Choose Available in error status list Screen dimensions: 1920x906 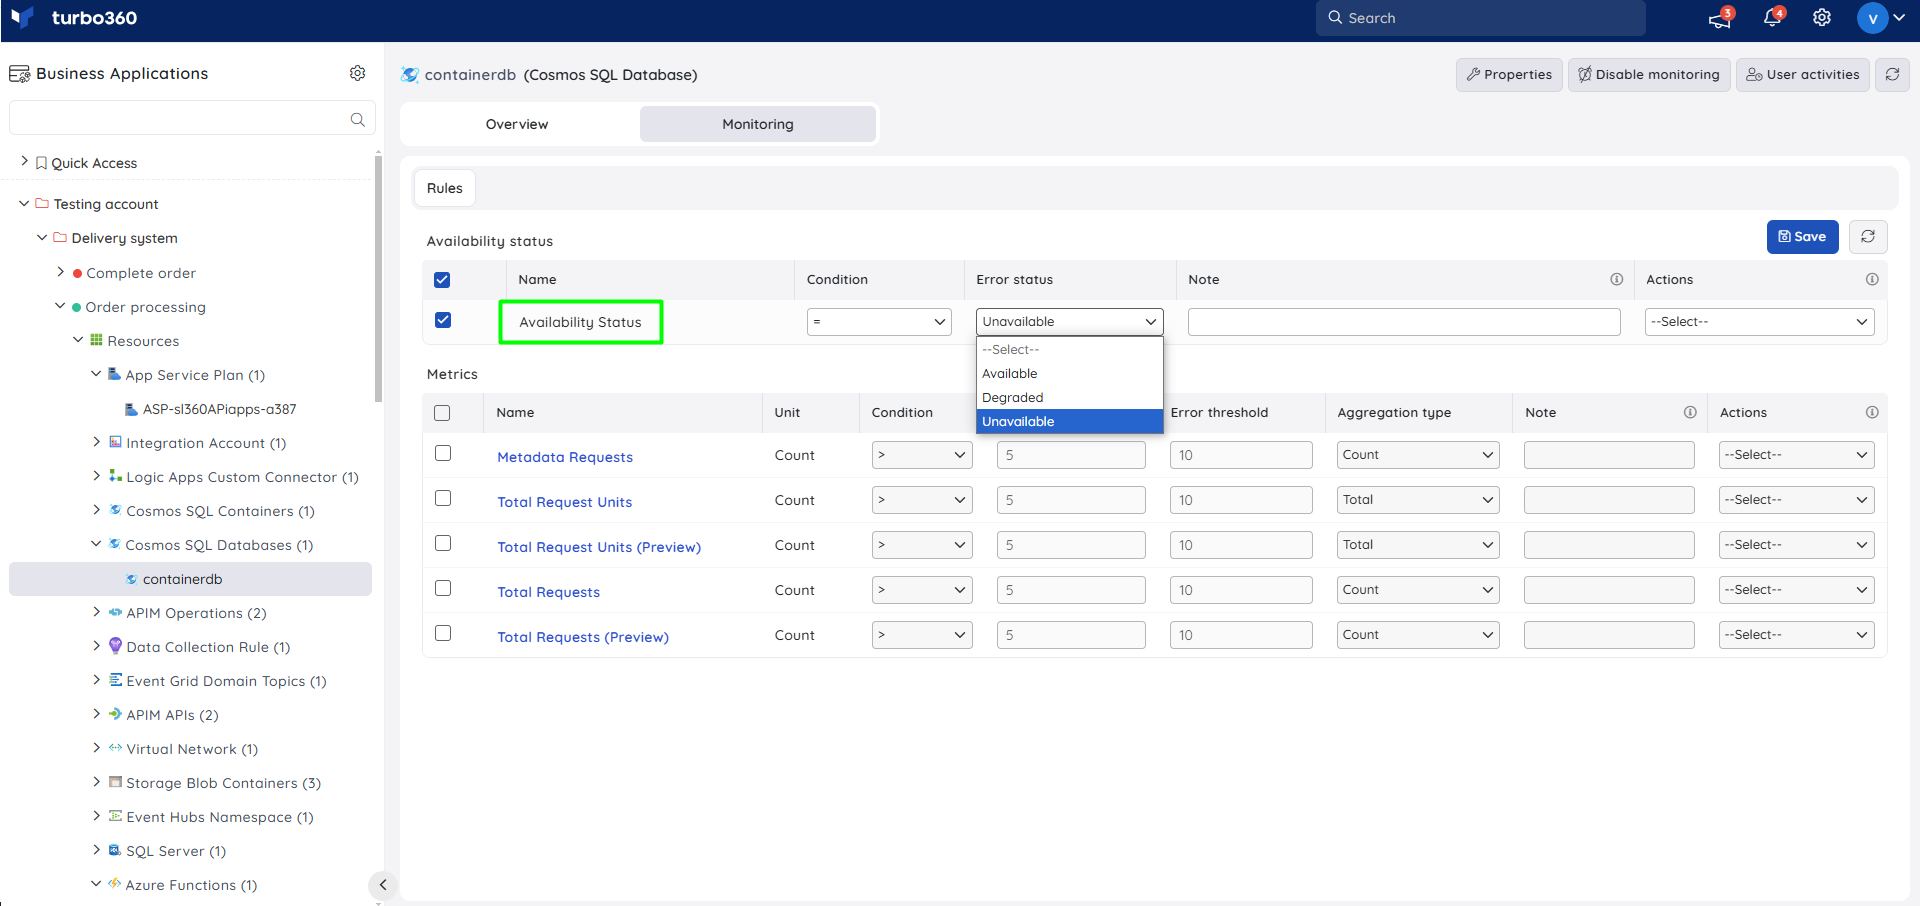click(x=1069, y=374)
